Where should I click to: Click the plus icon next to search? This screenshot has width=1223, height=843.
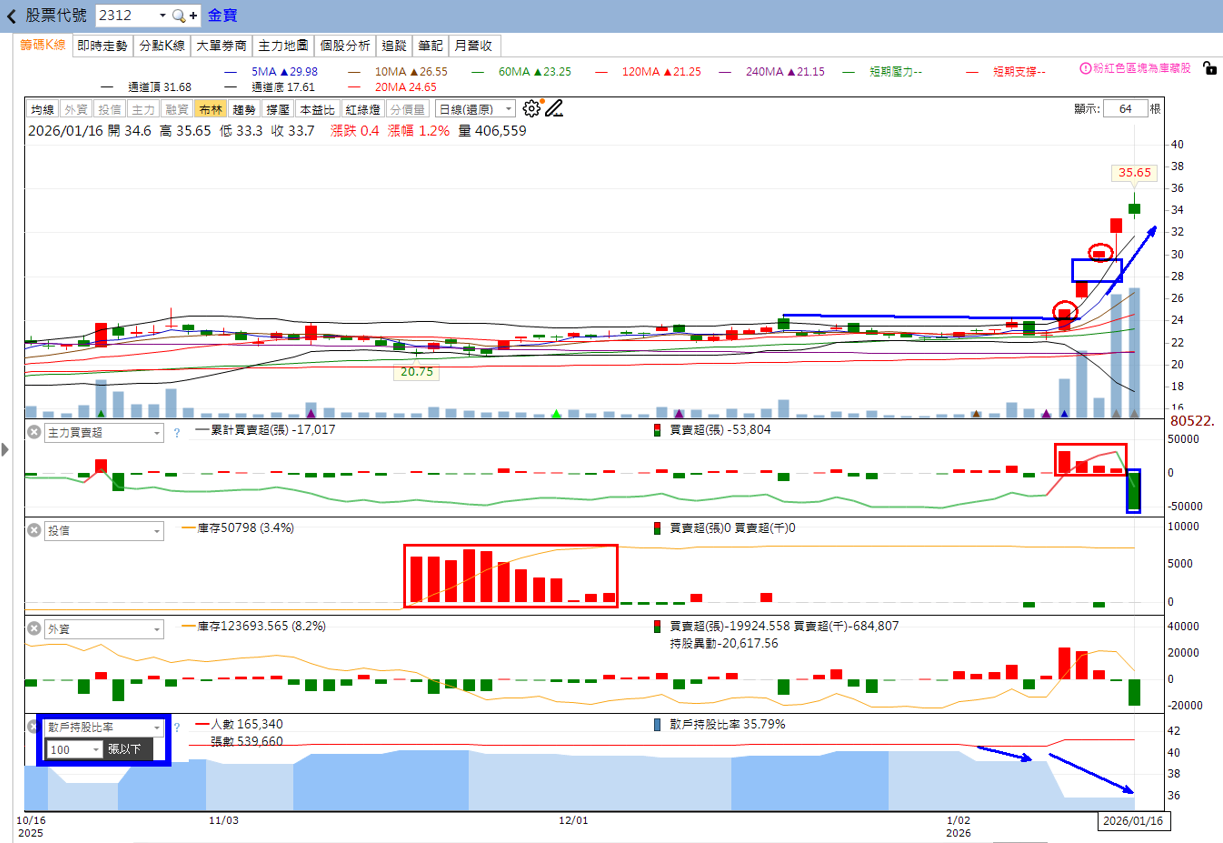click(193, 16)
